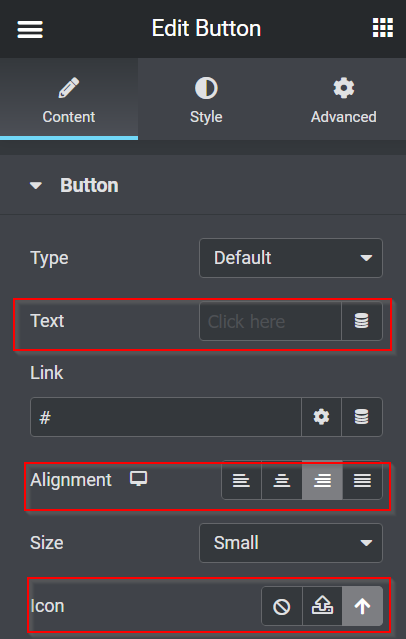Set icon to none

pyautogui.click(x=282, y=606)
